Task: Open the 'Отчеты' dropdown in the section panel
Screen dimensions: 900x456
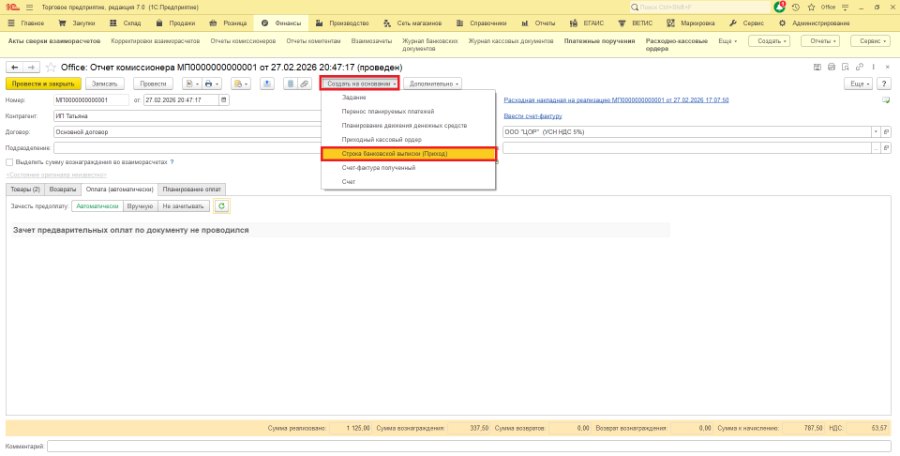Action: tap(820, 41)
